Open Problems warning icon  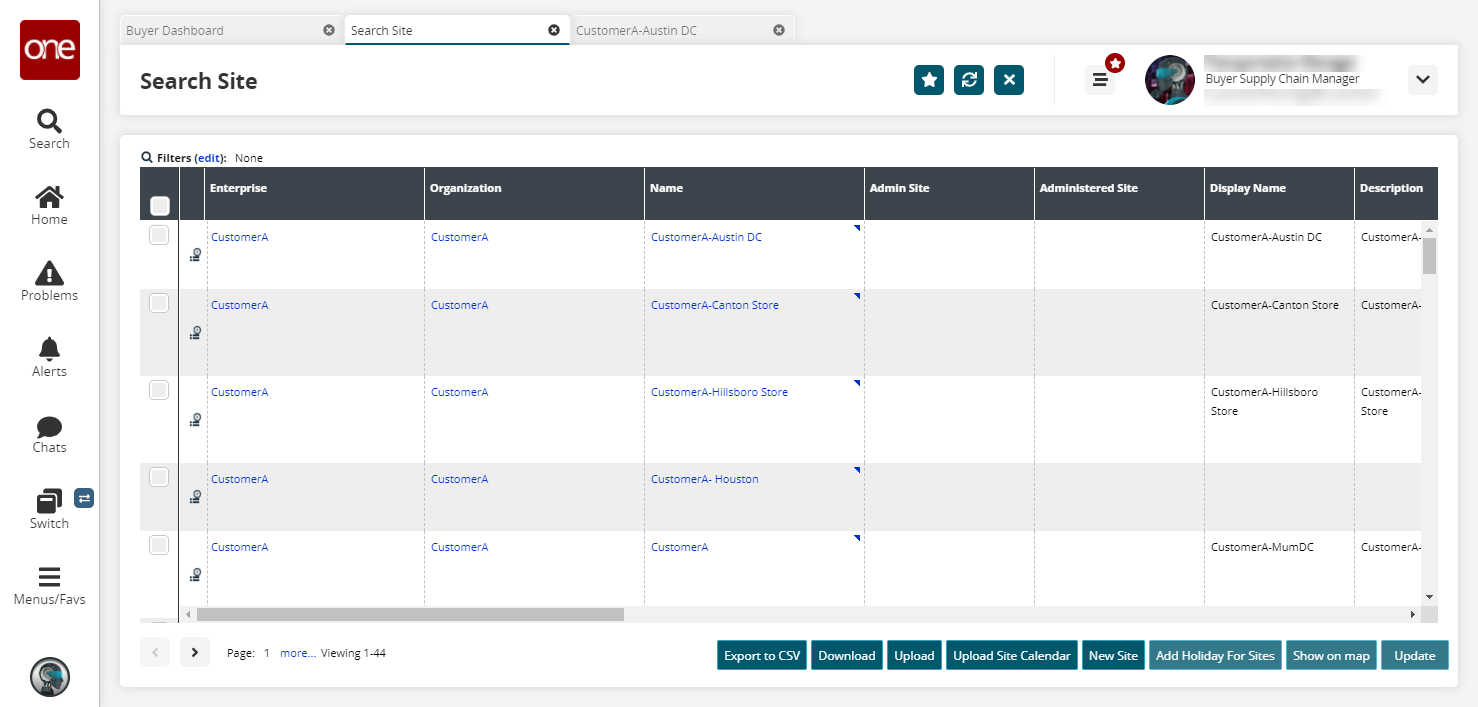point(49,281)
